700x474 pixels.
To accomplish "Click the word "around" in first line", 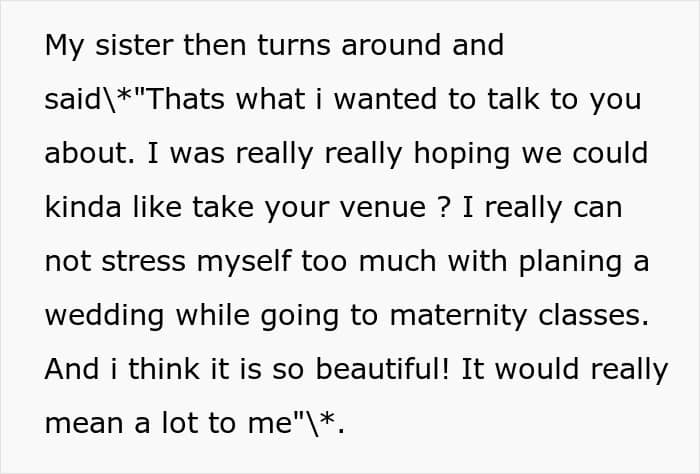I will pos(391,45).
